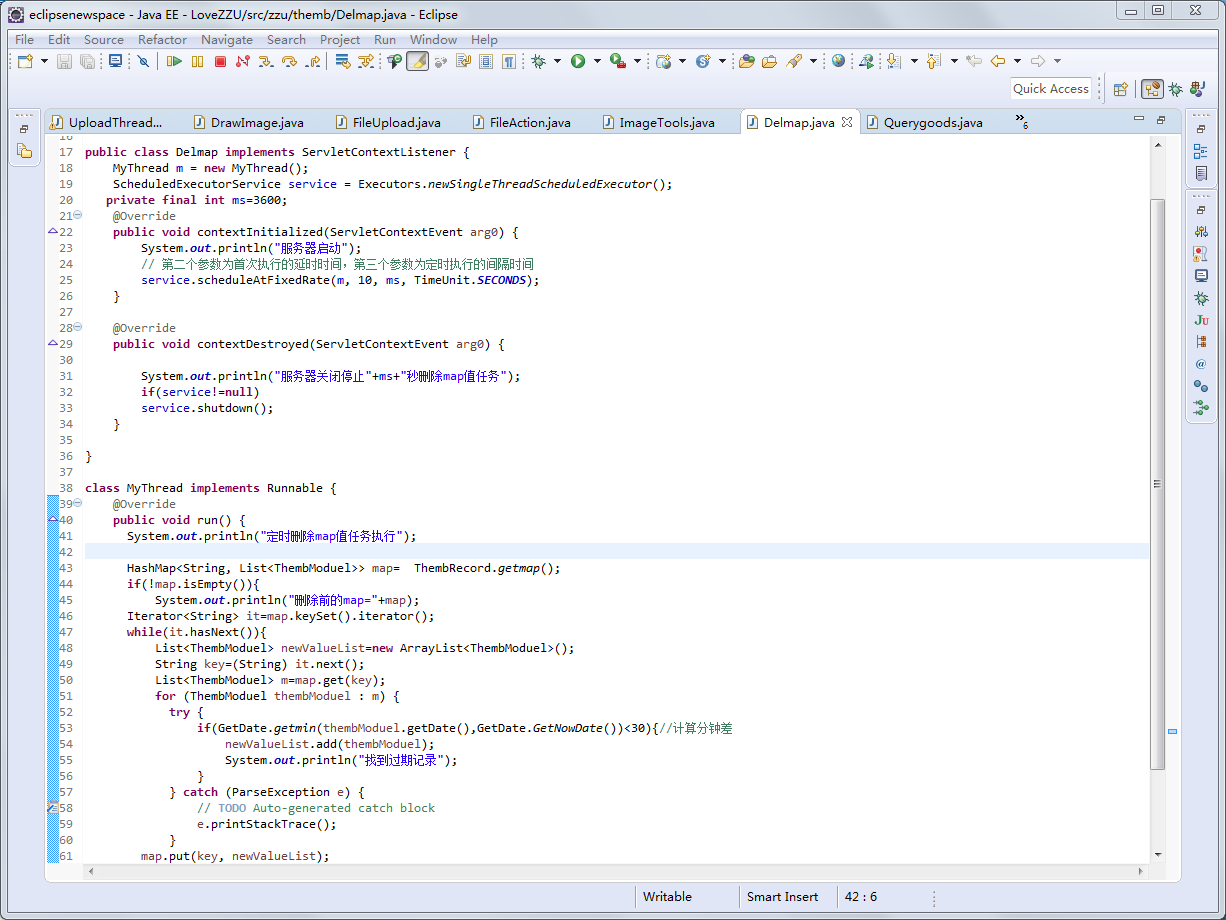Click the yellow Suspend debug icon
Screen dimensions: 1226x920
(197, 62)
